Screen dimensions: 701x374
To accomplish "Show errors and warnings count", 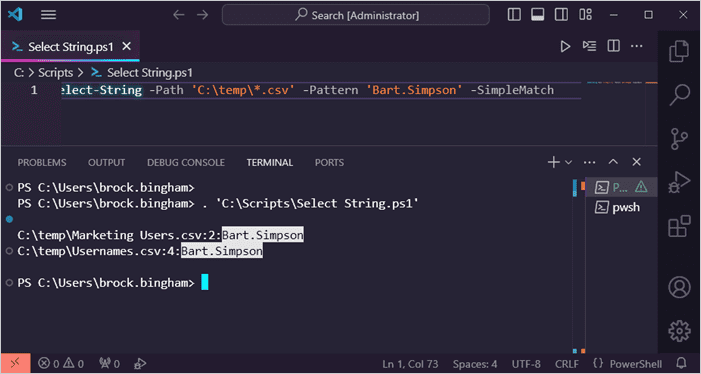I will coord(61,364).
